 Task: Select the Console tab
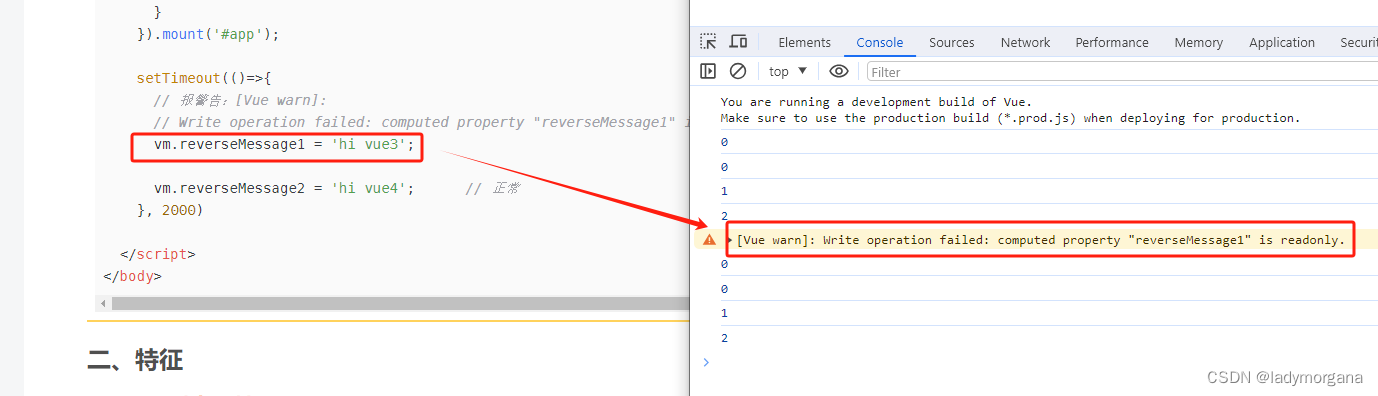tap(879, 42)
